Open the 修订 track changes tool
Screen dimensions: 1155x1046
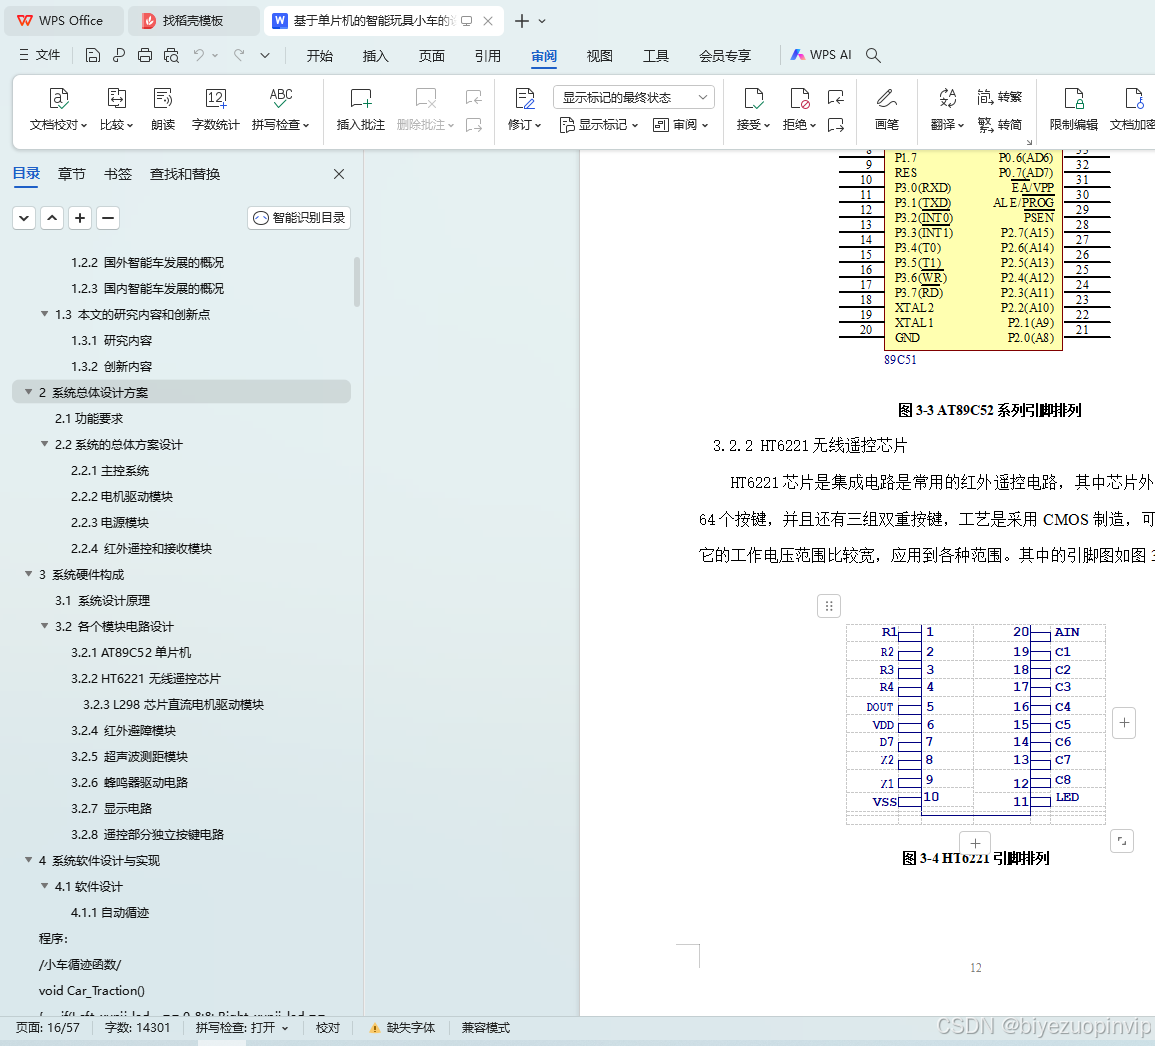tap(524, 108)
